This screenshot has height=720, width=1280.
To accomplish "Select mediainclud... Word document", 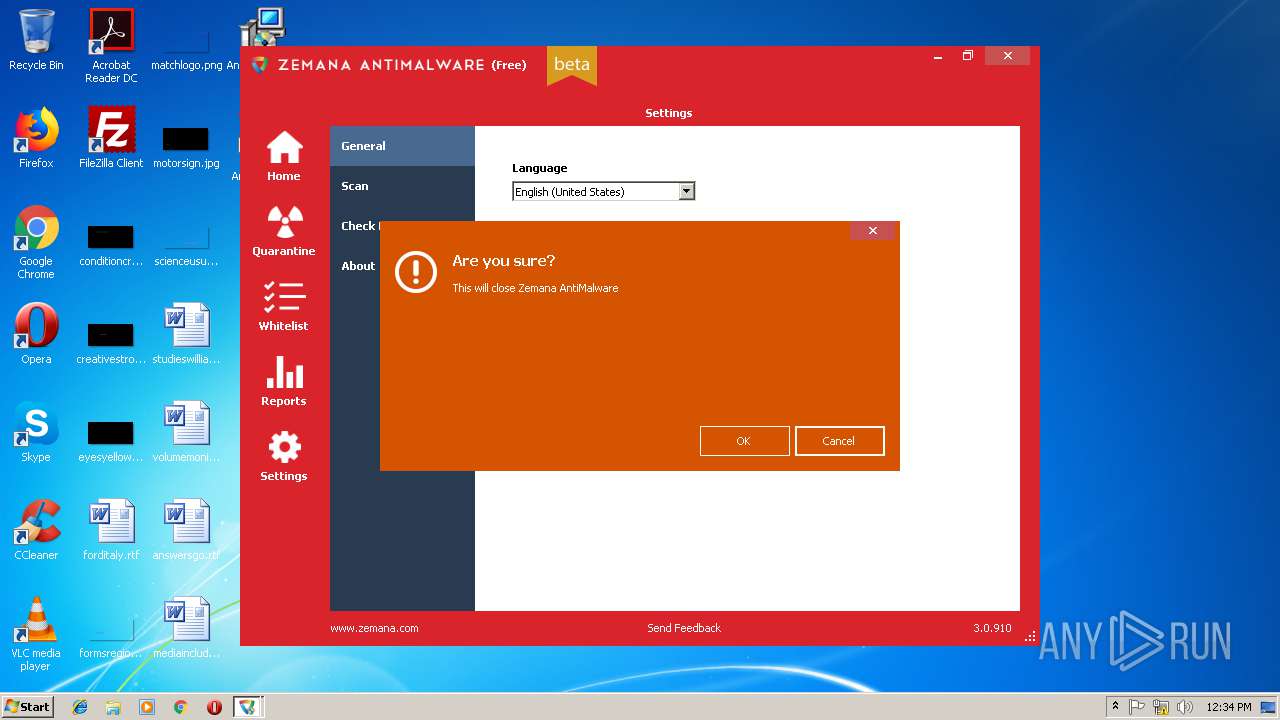I will (186, 628).
